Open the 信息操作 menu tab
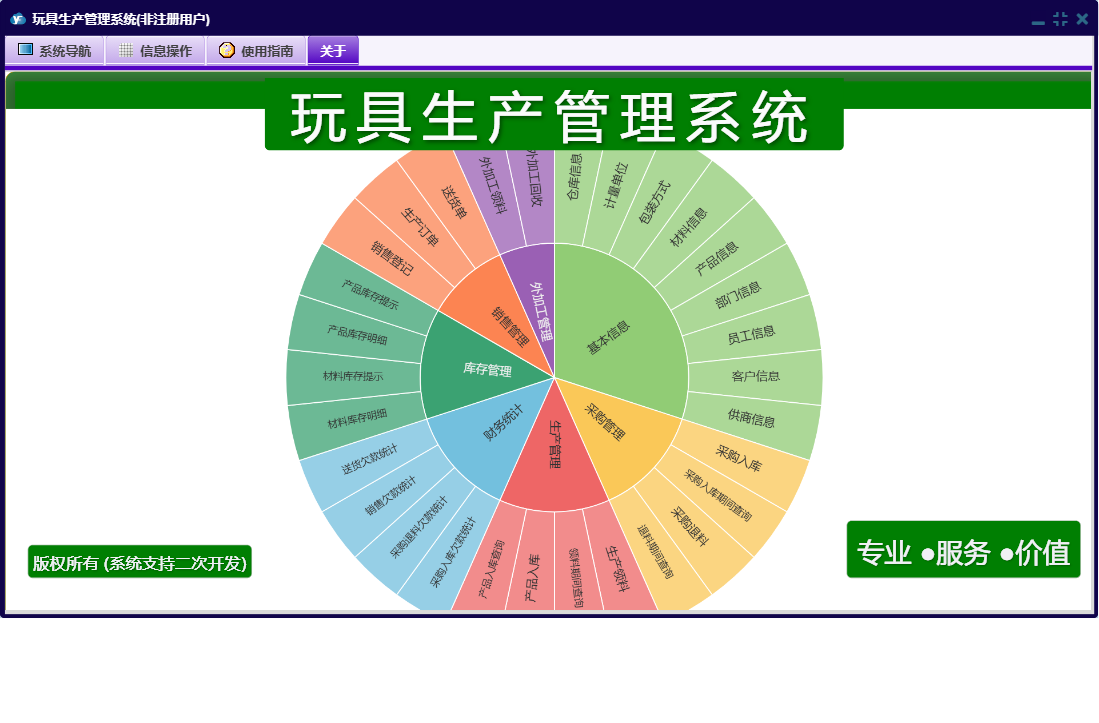1099x723 pixels. [x=155, y=50]
